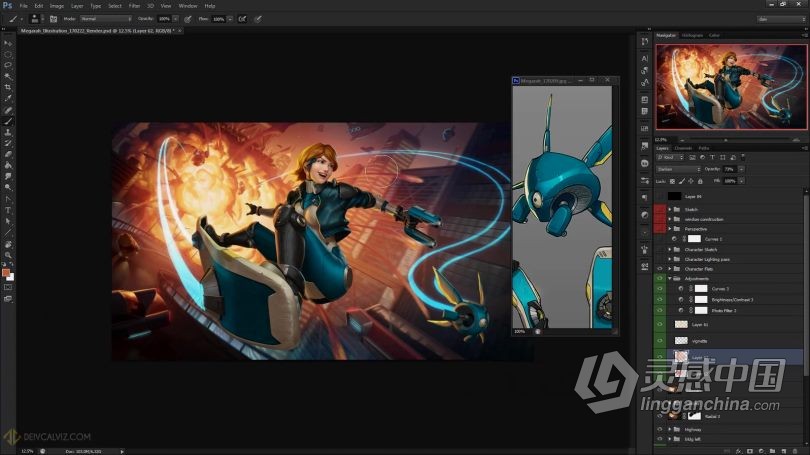Image resolution: width=810 pixels, height=455 pixels.
Task: Select the Path Selection tool
Action: click(x=8, y=221)
